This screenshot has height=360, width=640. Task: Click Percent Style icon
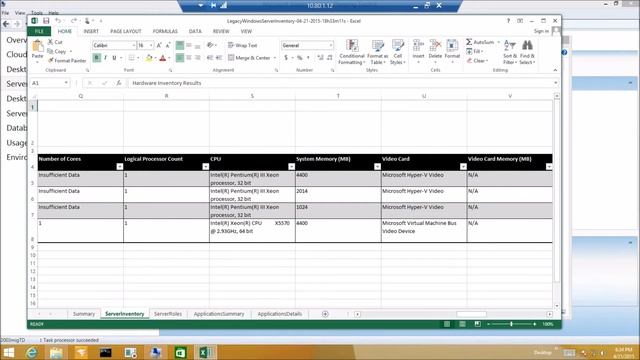click(x=299, y=58)
